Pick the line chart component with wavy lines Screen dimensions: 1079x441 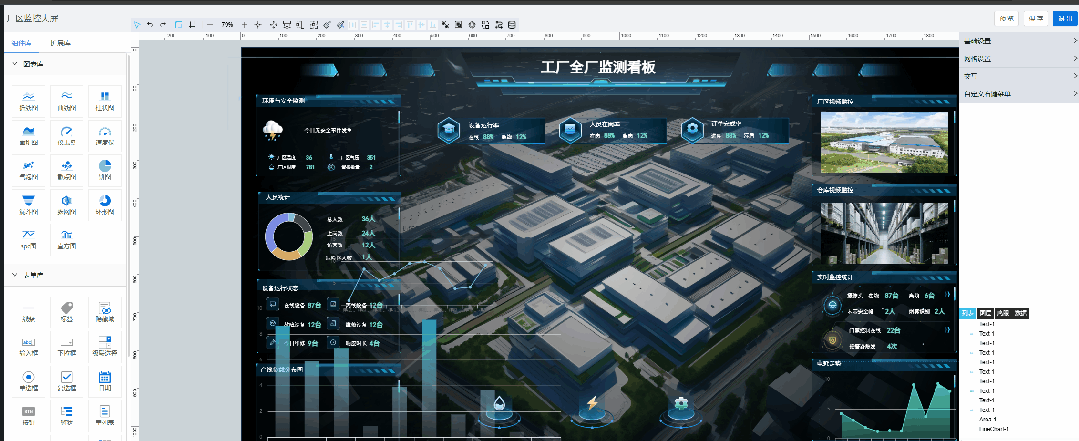[x=29, y=100]
